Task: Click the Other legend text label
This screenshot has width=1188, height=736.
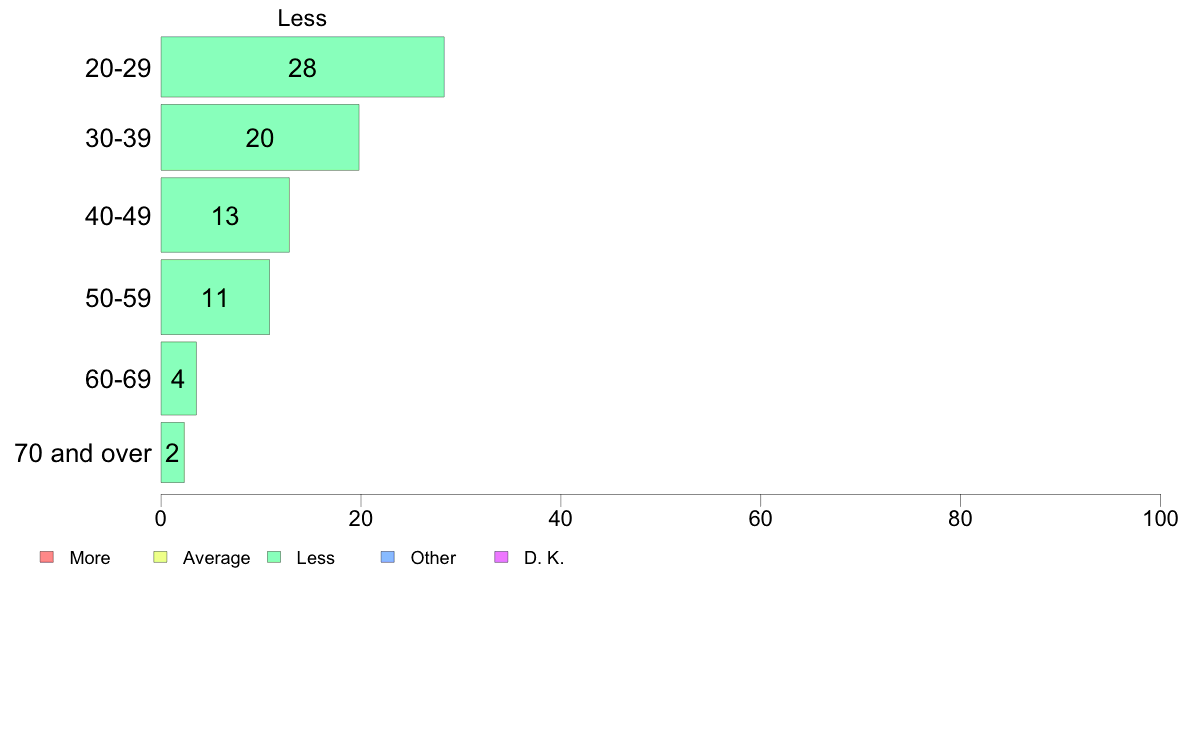Action: click(x=433, y=558)
